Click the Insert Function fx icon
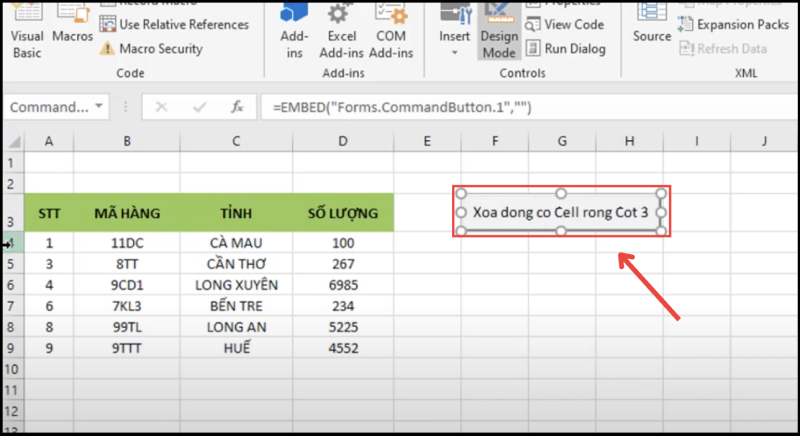This screenshot has width=800, height=436. pos(237,107)
